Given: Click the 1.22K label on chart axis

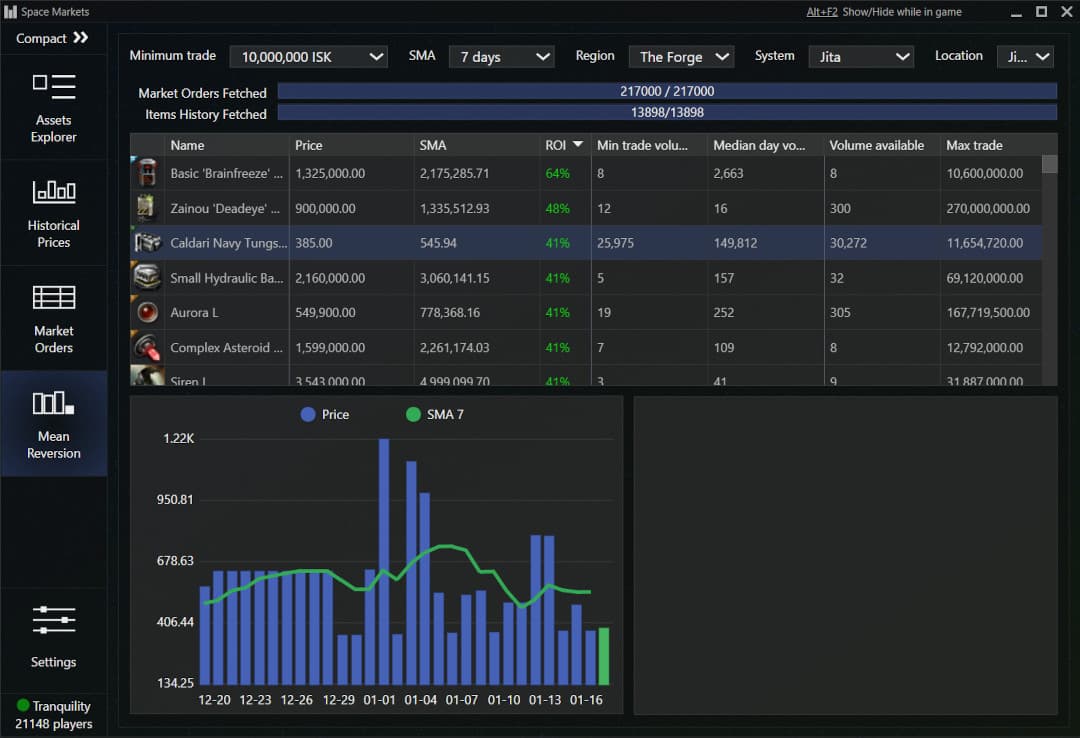Looking at the screenshot, I should [178, 438].
